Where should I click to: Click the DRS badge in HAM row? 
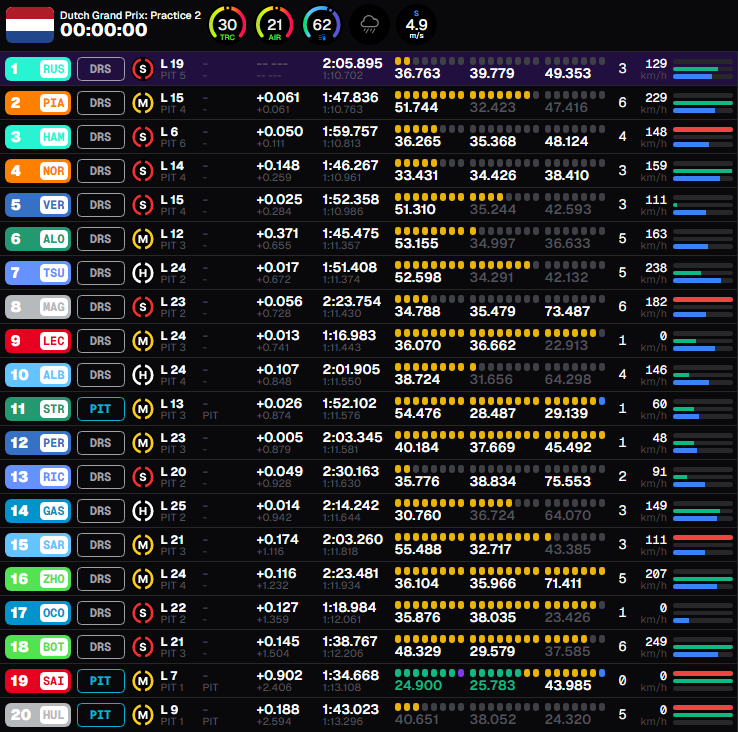[x=101, y=137]
